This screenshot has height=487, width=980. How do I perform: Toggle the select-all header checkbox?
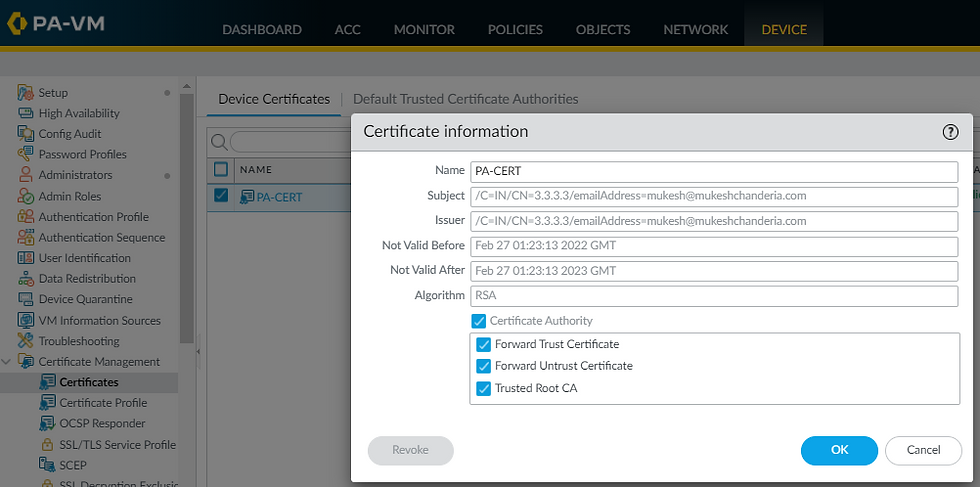pos(221,169)
